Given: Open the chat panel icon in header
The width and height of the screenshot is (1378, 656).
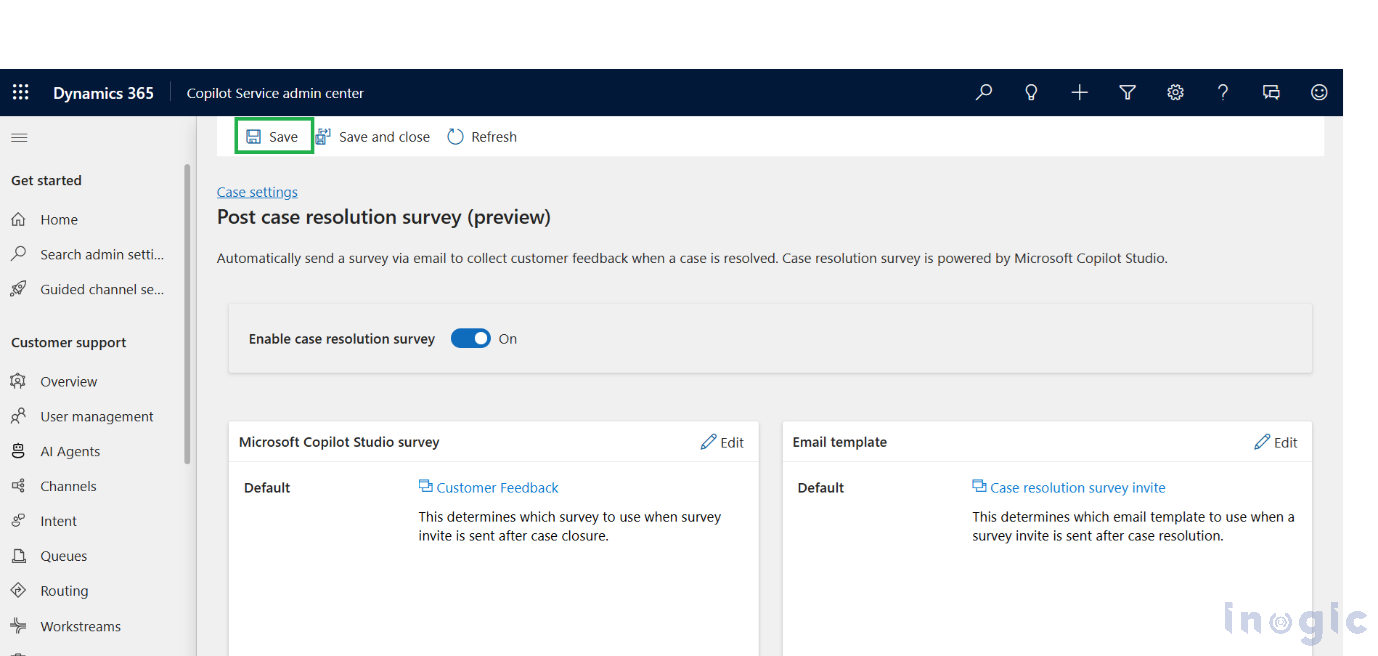Looking at the screenshot, I should pyautogui.click(x=1271, y=93).
